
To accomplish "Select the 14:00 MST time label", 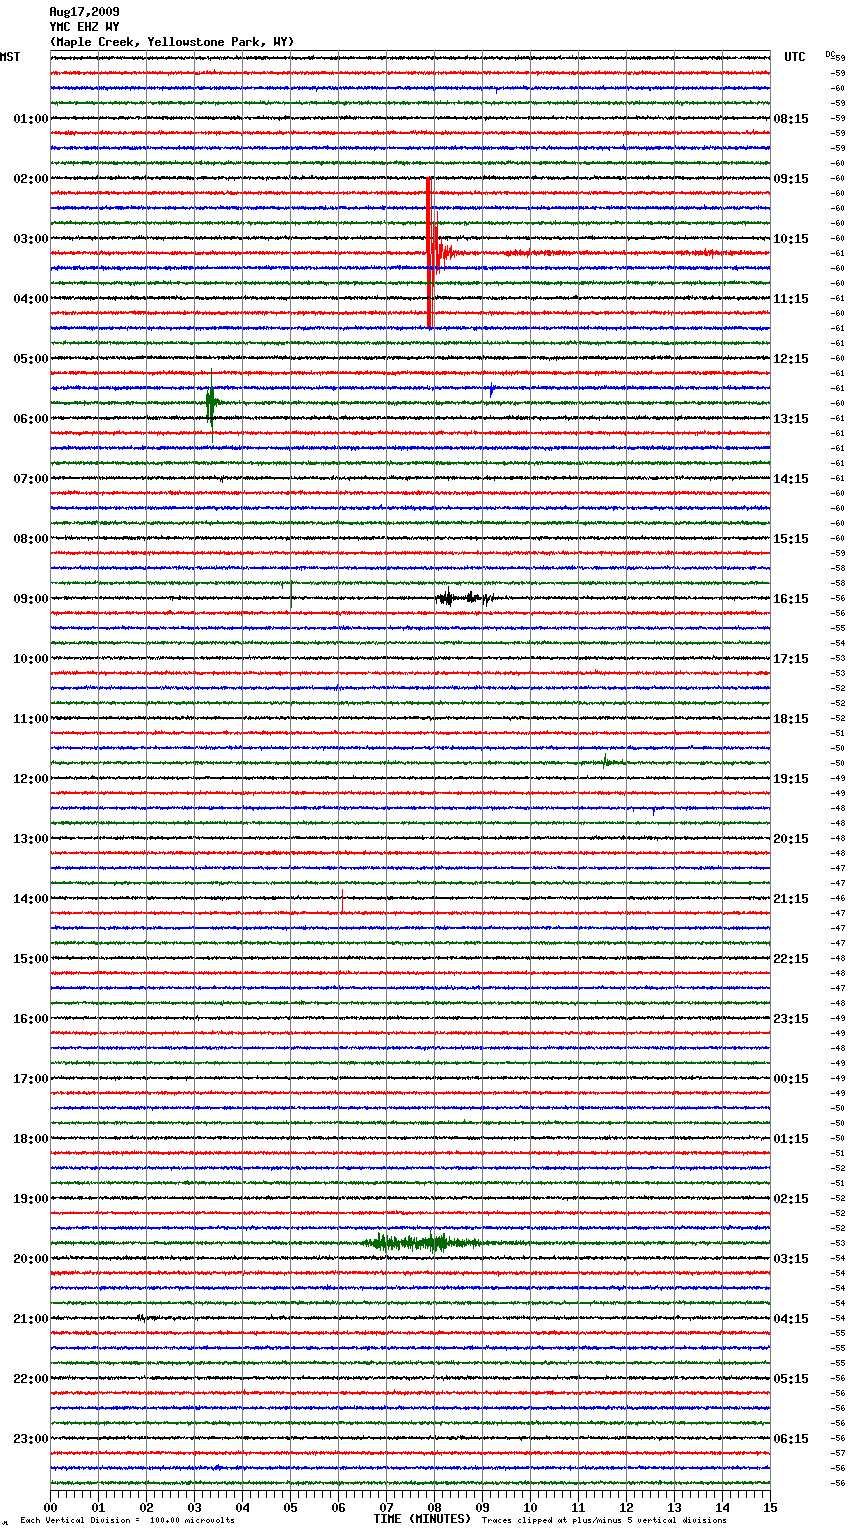I will [x=31, y=899].
